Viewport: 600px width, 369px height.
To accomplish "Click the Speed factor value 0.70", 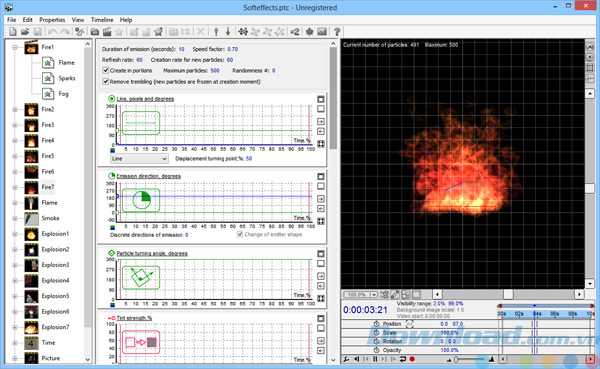I will pos(233,49).
